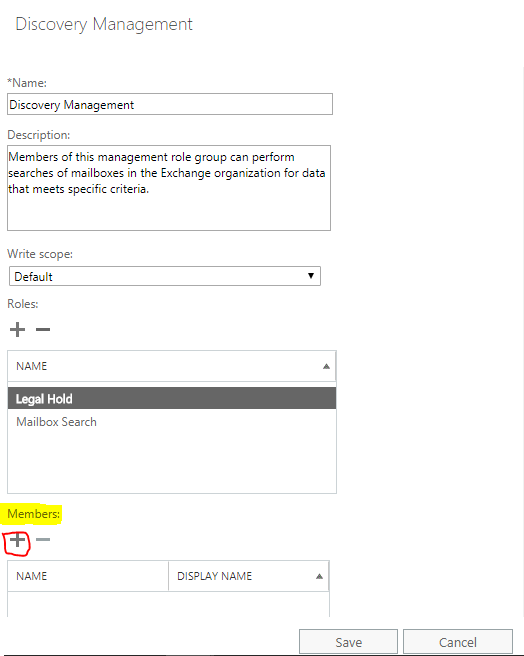Click the empty Members list area
This screenshot has width=524, height=656.
[168, 604]
